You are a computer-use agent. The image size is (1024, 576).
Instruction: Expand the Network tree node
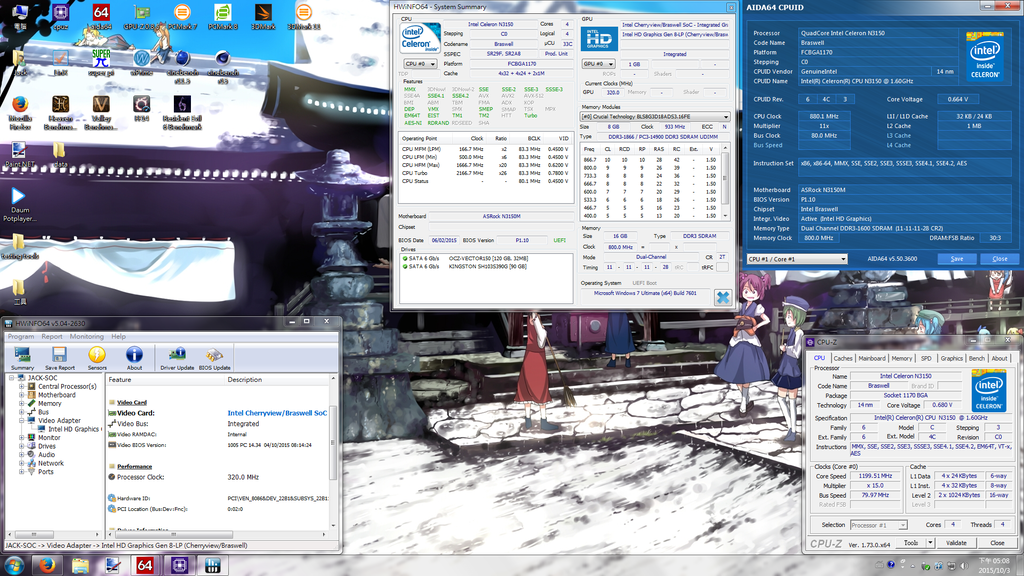click(x=22, y=463)
